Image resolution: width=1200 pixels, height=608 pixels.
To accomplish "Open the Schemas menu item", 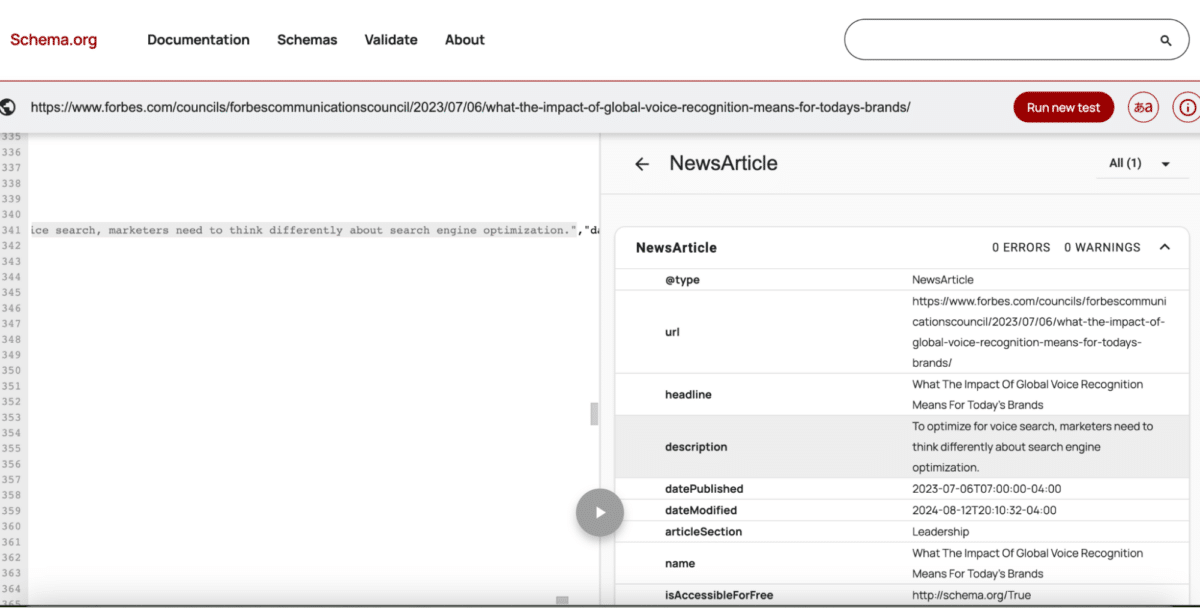I will click(307, 40).
